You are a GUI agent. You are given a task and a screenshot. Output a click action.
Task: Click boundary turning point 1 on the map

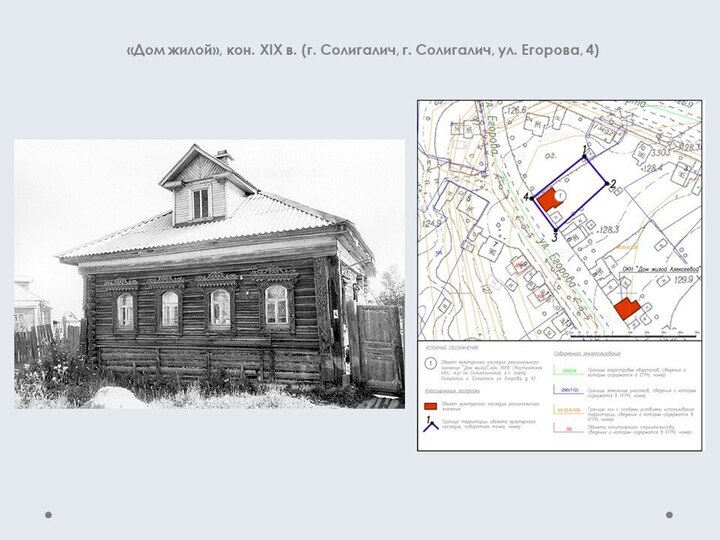tap(585, 157)
